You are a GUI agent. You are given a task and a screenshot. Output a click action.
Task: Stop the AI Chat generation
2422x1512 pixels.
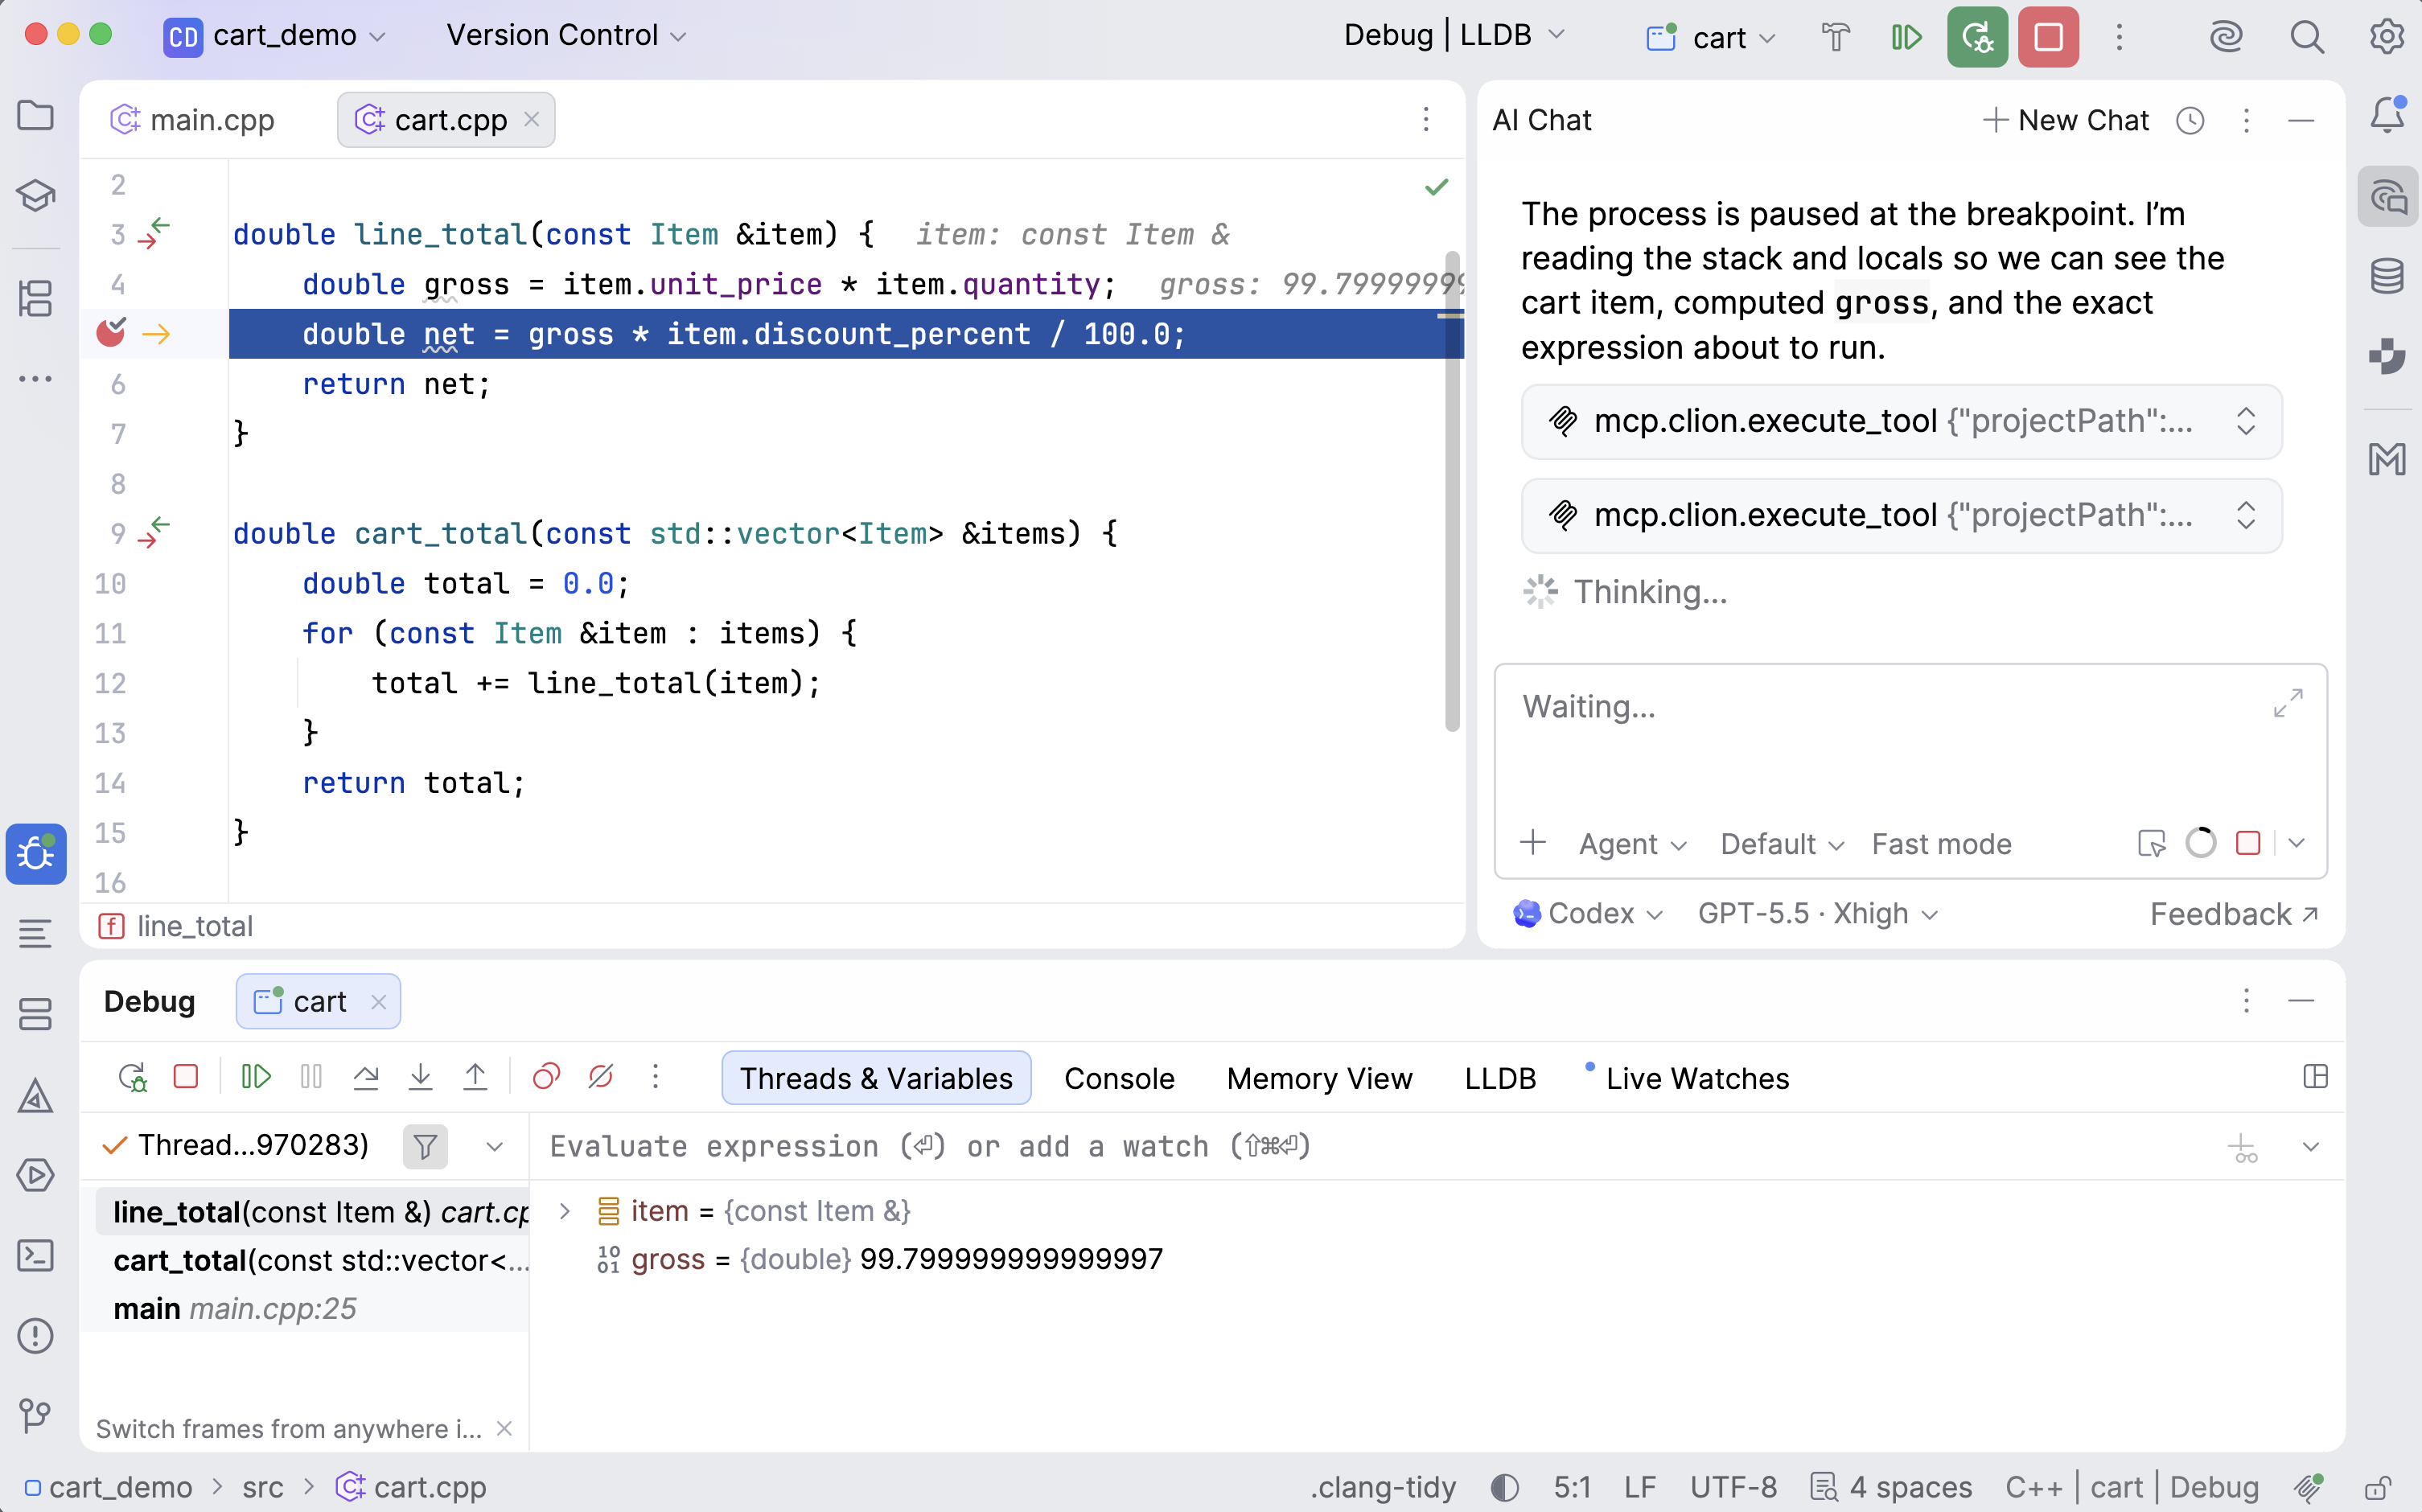pyautogui.click(x=2248, y=843)
